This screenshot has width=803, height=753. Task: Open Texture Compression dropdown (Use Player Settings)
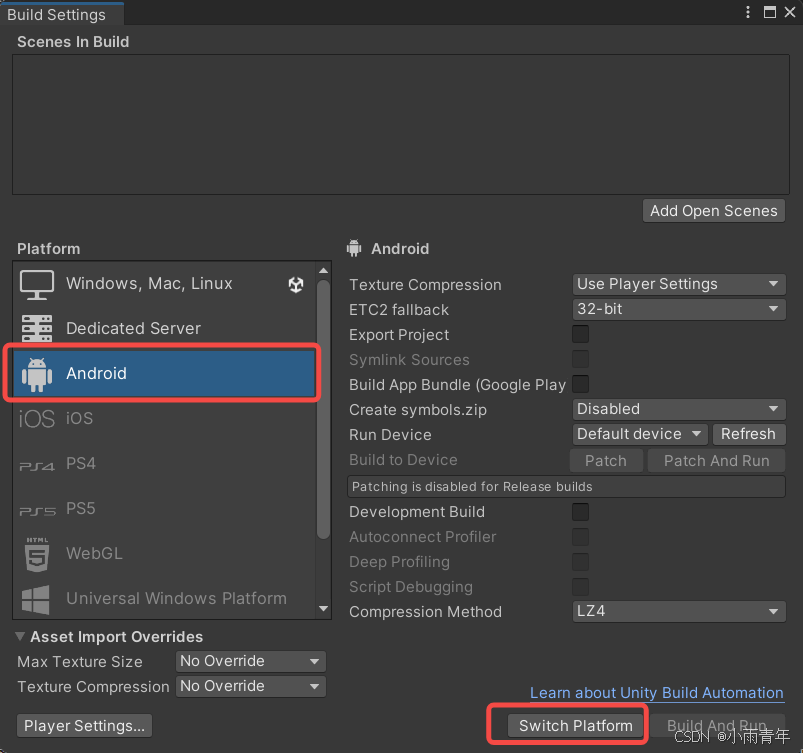tap(679, 284)
